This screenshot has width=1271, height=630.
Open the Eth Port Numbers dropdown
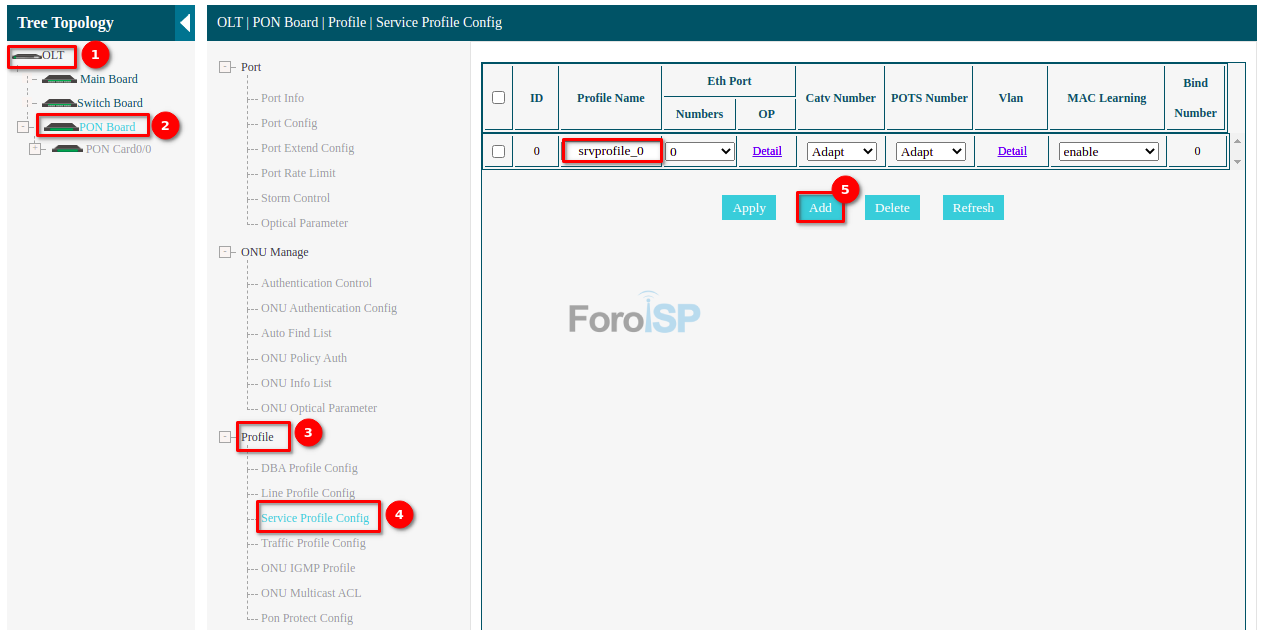(x=700, y=152)
